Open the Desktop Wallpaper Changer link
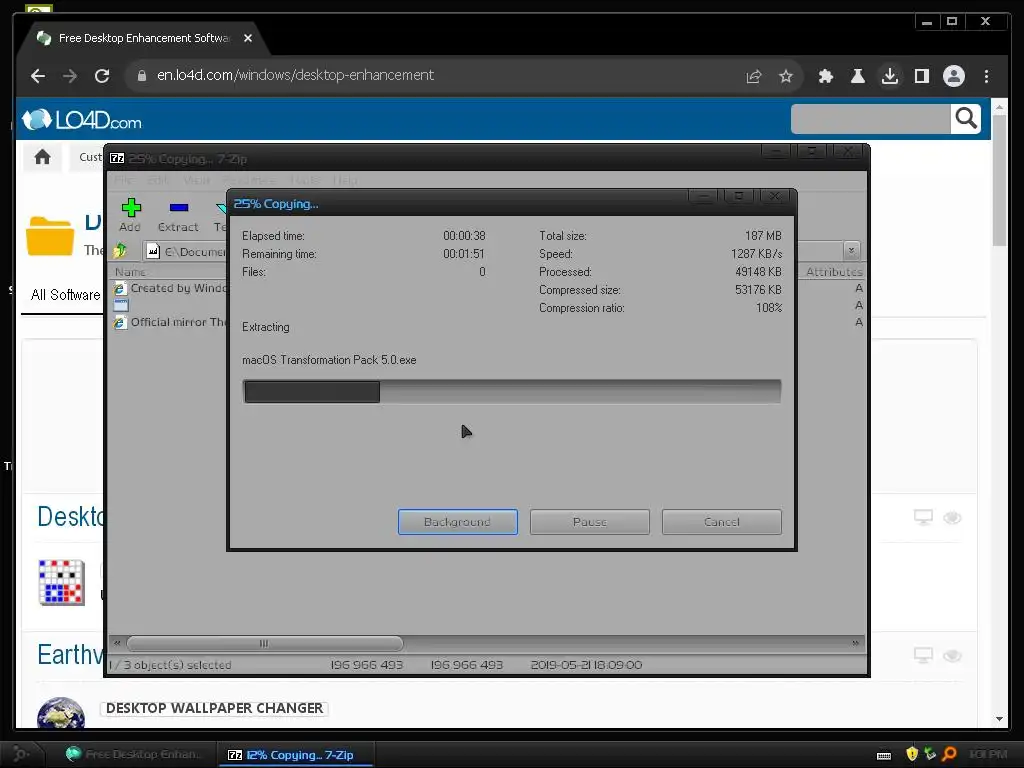This screenshot has width=1024, height=768. (x=214, y=709)
